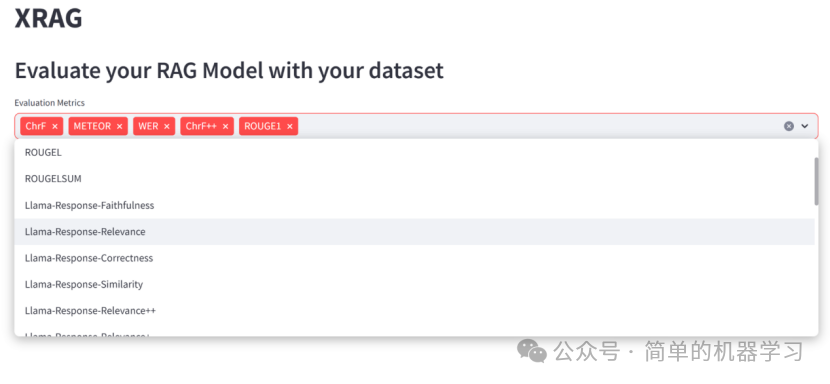Choose Llama-Response-Relevance metric
The height and width of the screenshot is (384, 830).
pyautogui.click(x=414, y=232)
